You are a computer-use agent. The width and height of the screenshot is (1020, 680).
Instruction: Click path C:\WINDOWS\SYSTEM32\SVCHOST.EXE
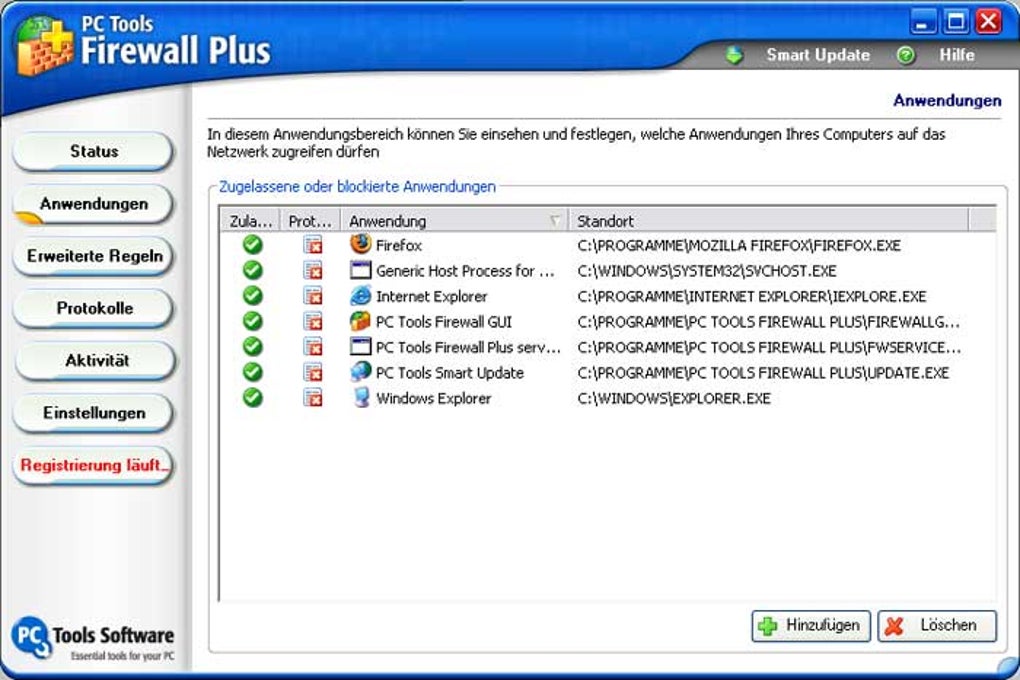[706, 271]
